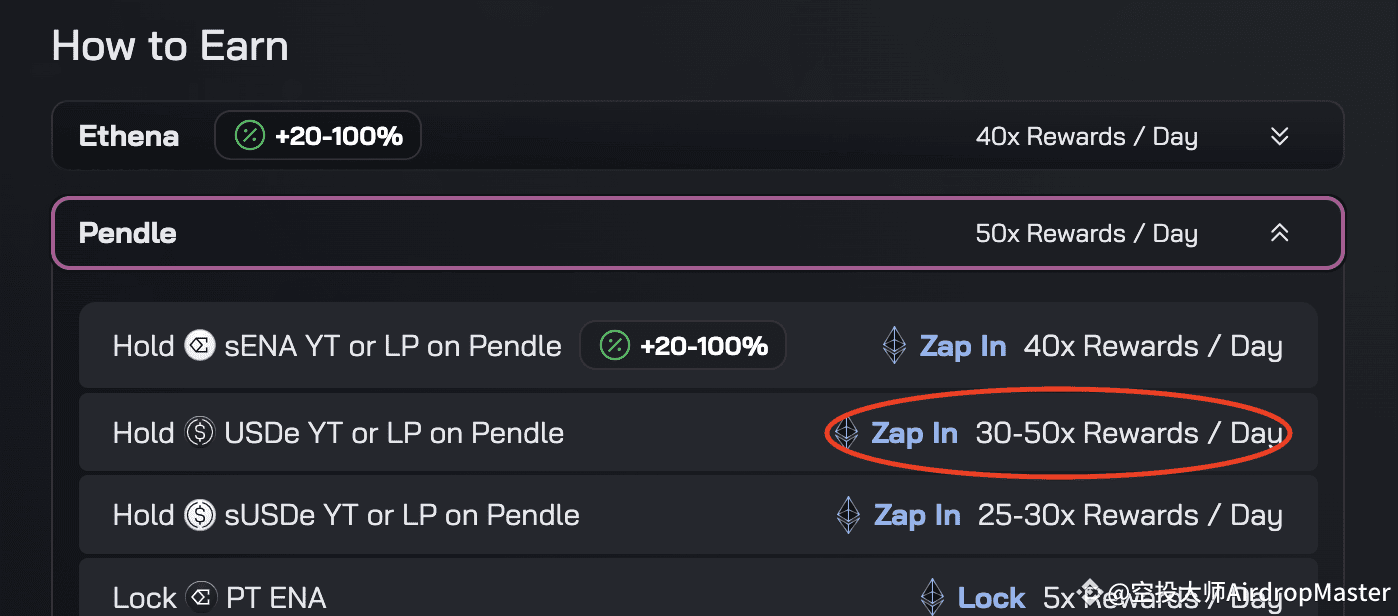Click Ethereum icon beside the Lock link

tap(932, 597)
